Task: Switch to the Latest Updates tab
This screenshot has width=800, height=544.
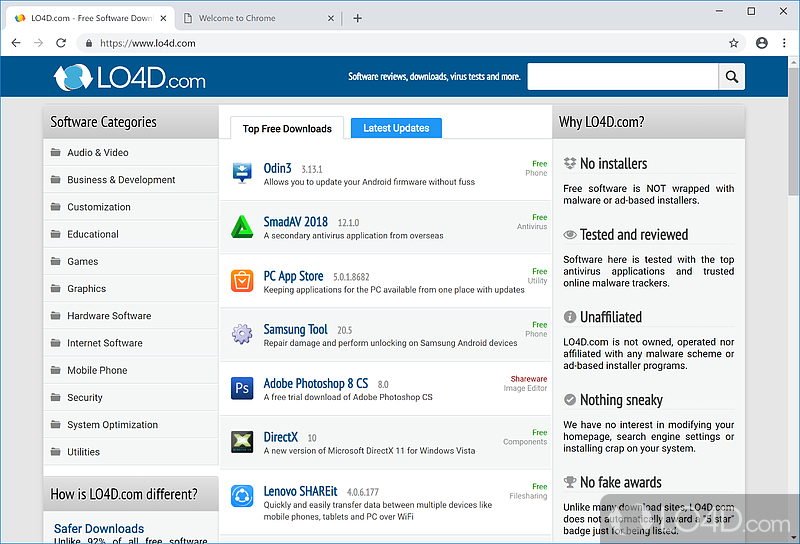Action: [x=396, y=128]
